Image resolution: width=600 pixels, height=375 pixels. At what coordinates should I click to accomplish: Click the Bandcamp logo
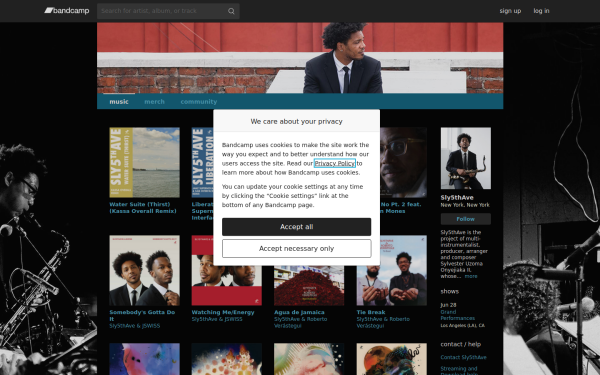tap(67, 11)
